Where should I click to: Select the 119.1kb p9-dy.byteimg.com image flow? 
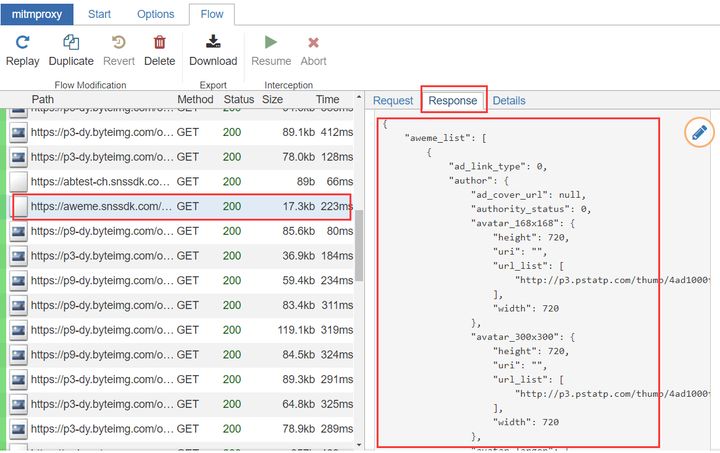point(180,330)
